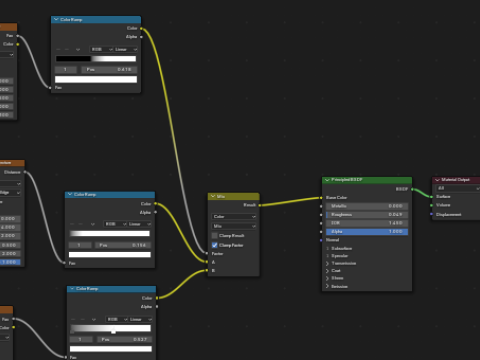Remove the color stop in middle Color Ramp
Viewport: 480px width, 360px height.
coord(81,224)
